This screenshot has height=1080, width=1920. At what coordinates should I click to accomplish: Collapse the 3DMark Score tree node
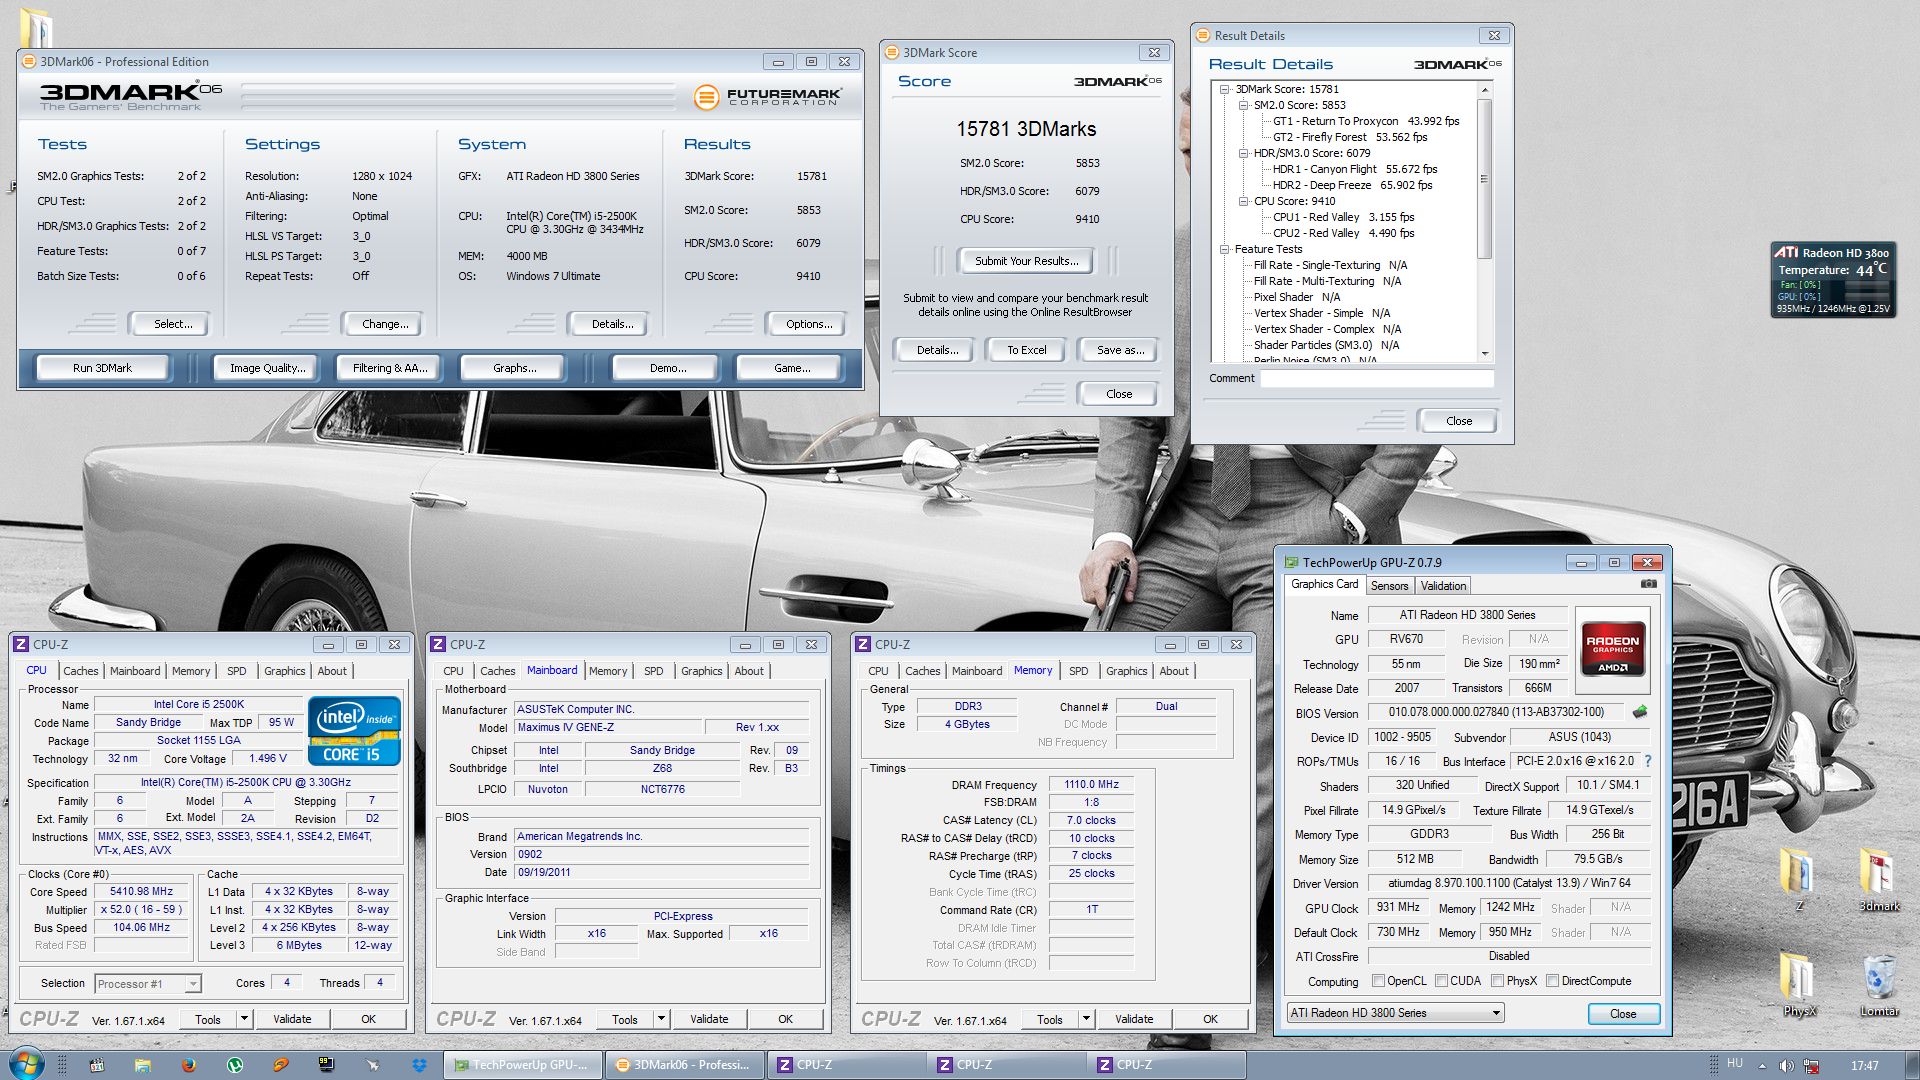point(1225,89)
